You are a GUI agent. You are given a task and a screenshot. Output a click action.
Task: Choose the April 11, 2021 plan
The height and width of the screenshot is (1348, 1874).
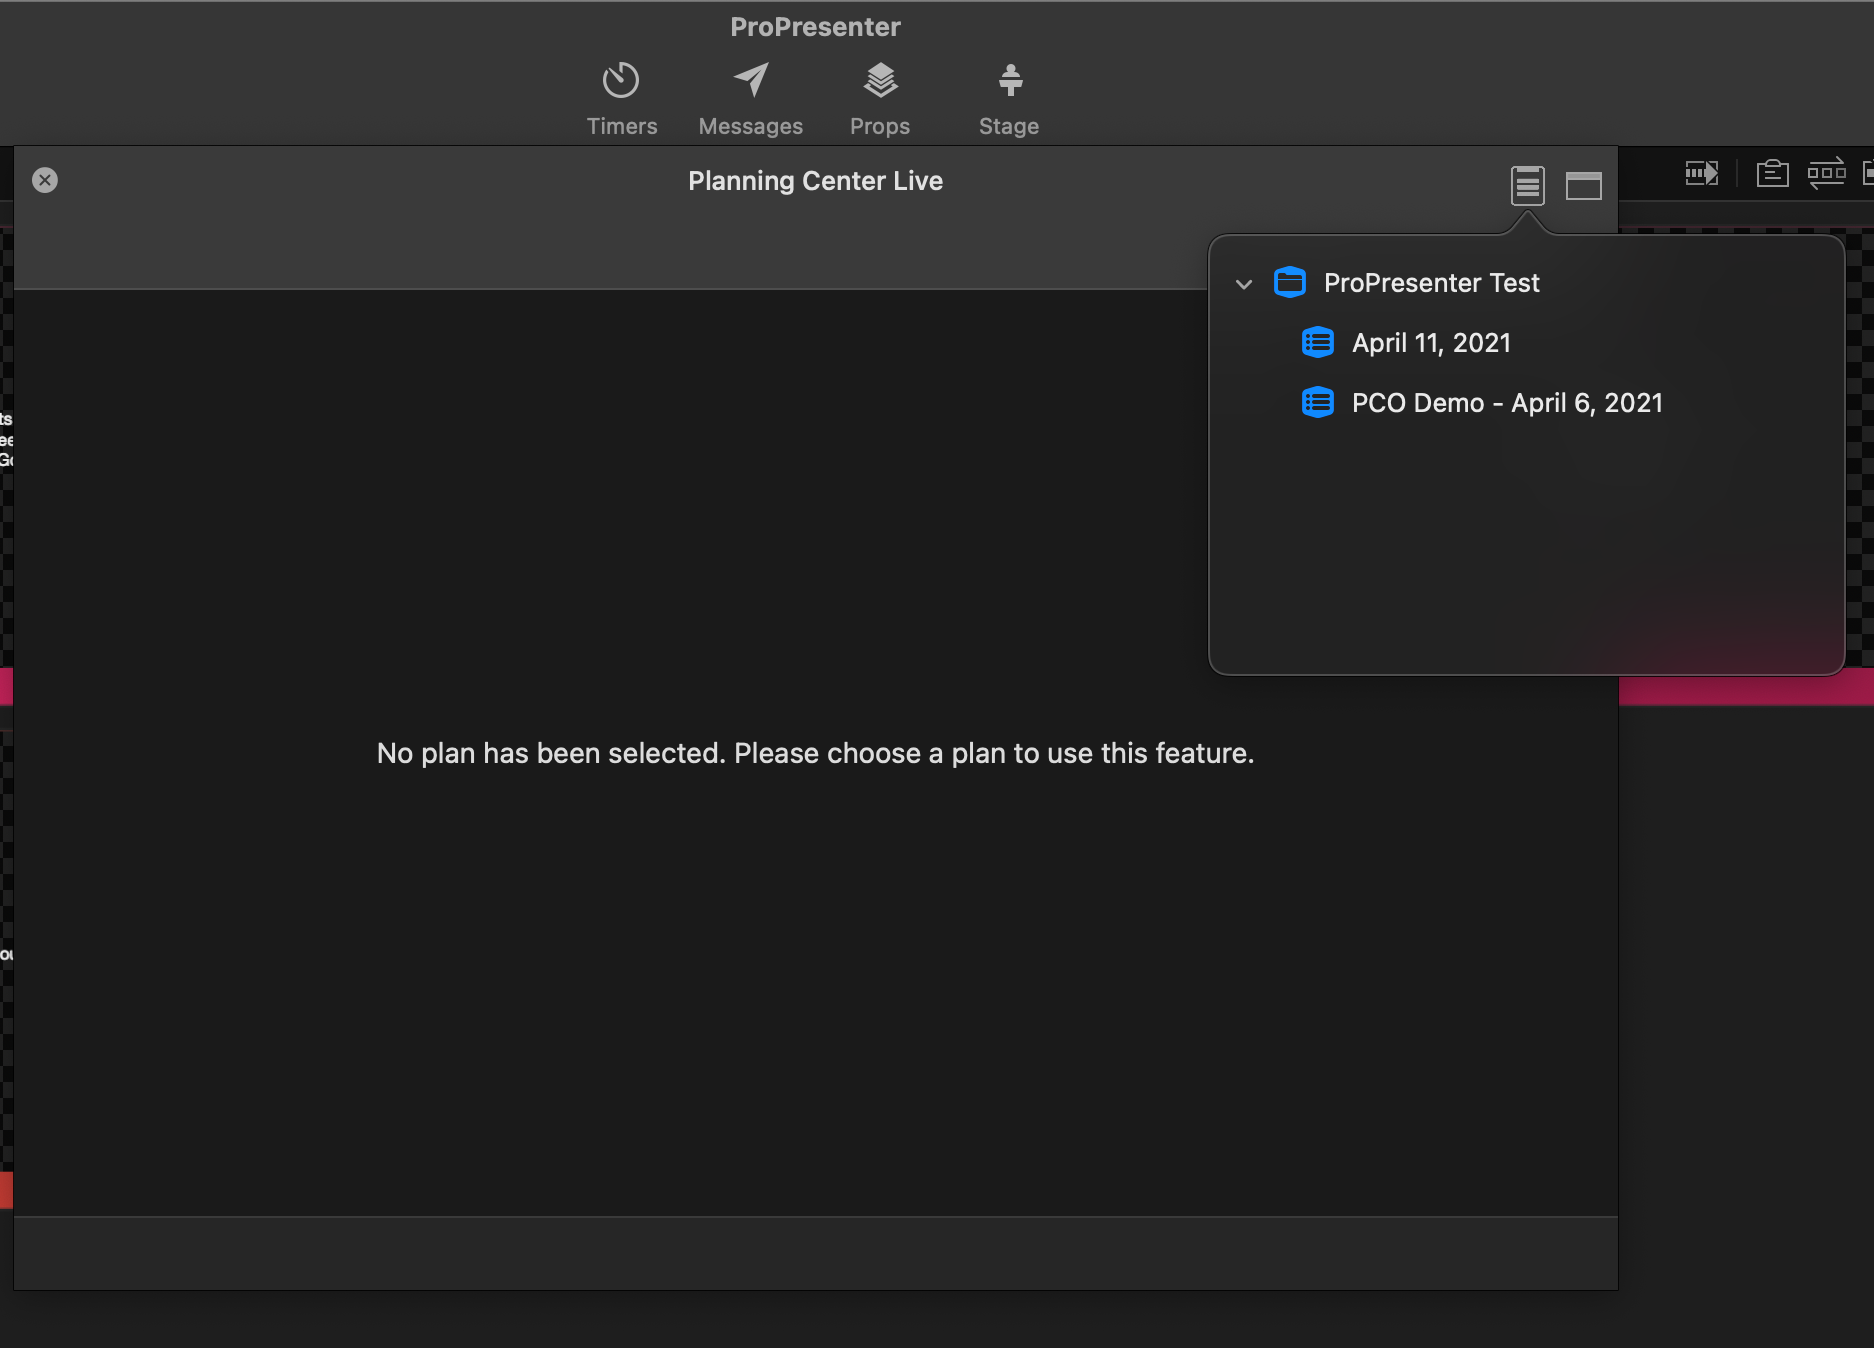[x=1431, y=343]
